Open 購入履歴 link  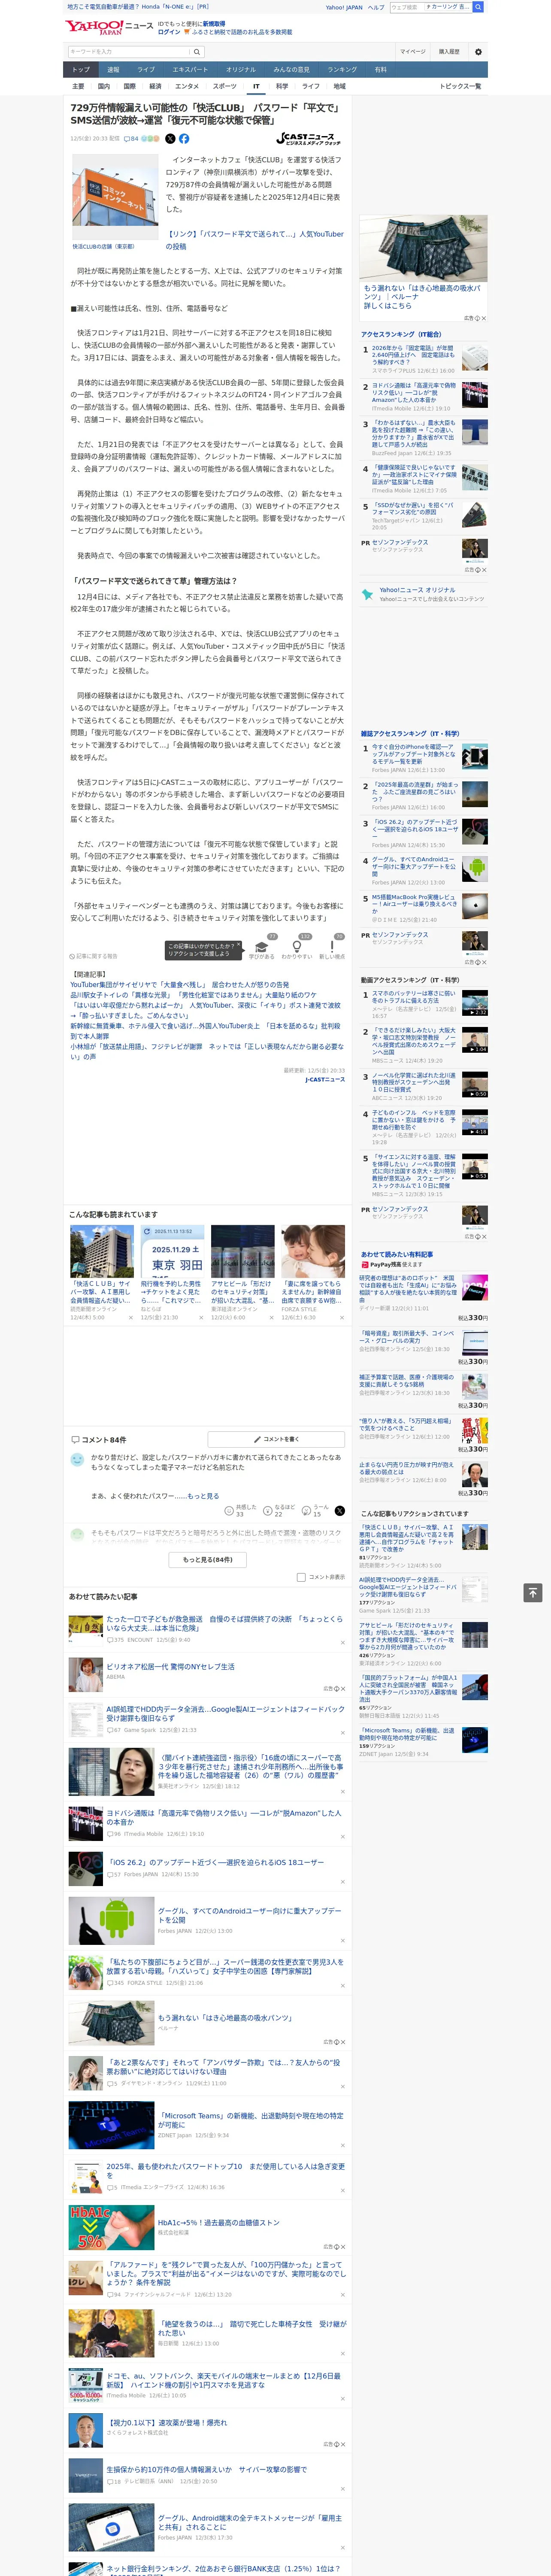(x=449, y=52)
